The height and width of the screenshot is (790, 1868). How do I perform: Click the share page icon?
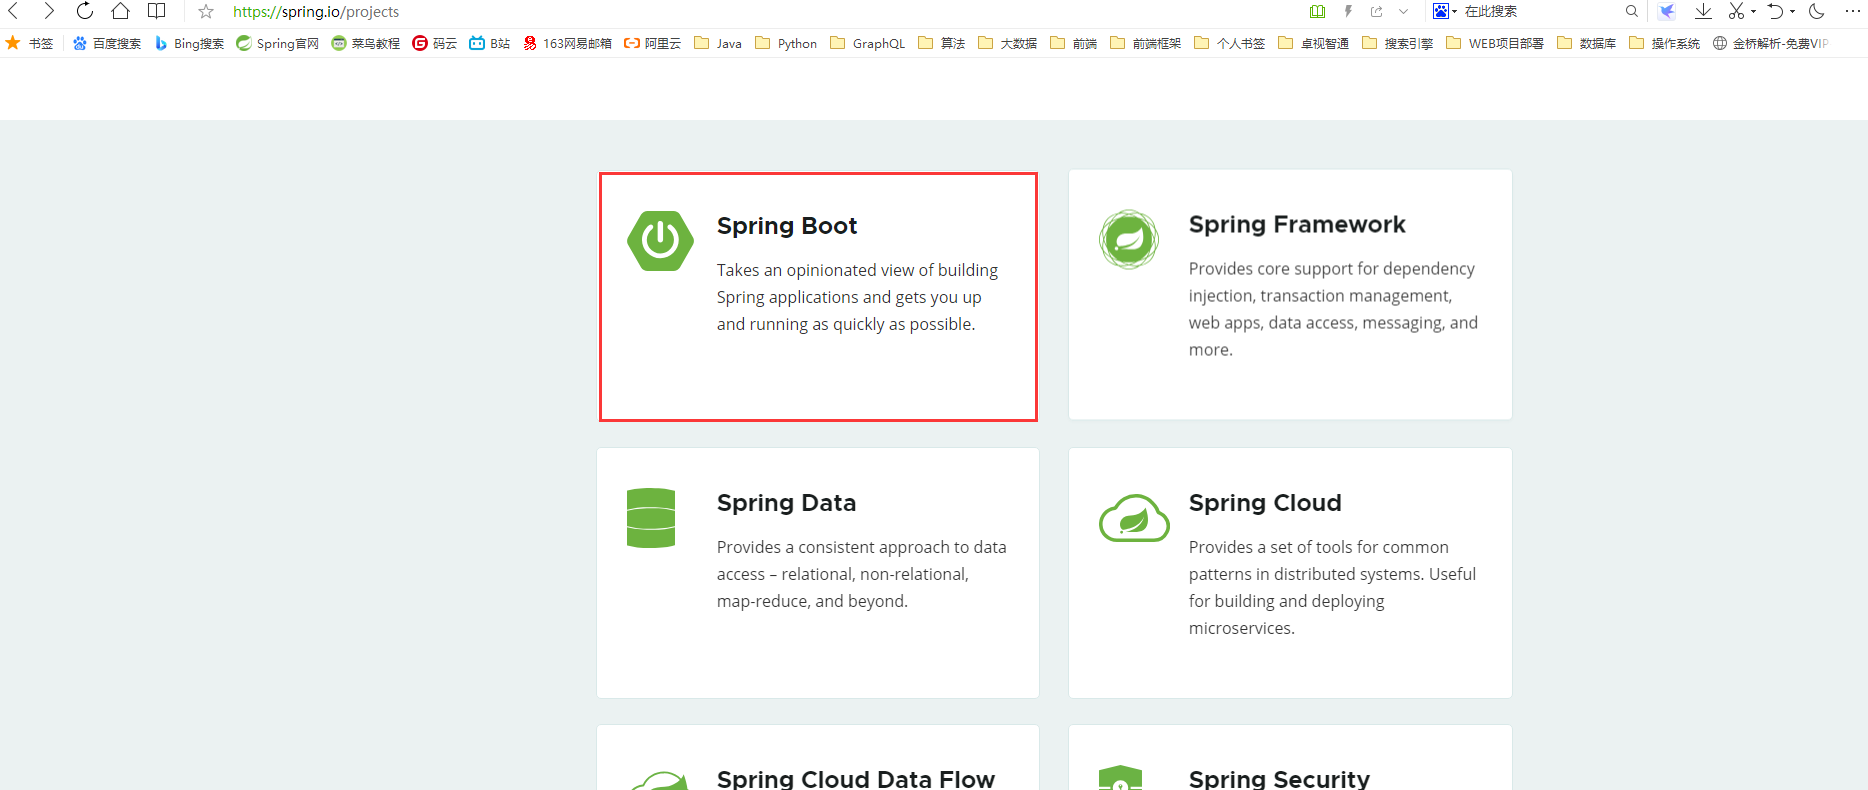click(1377, 12)
